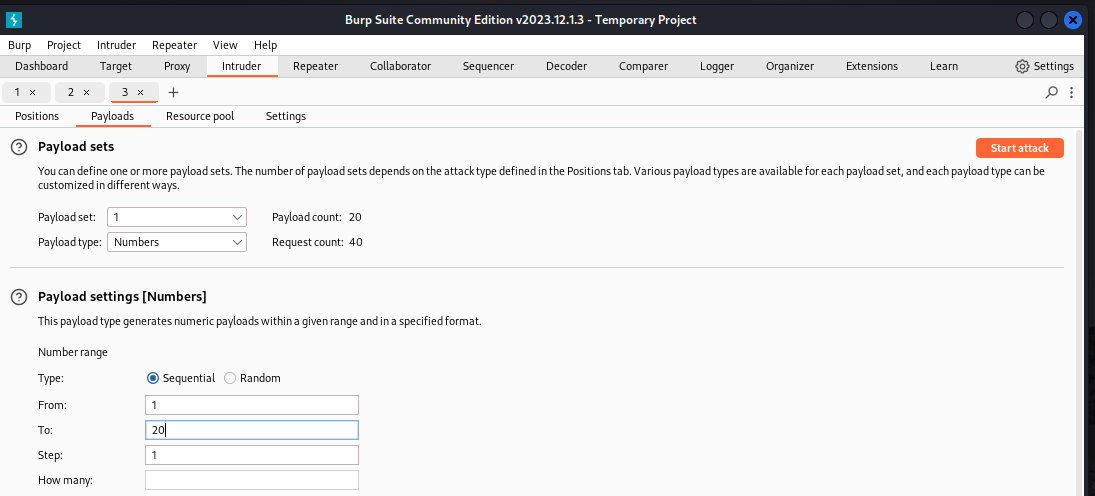
Task: Switch to the main Intruder tab
Action: [242, 66]
